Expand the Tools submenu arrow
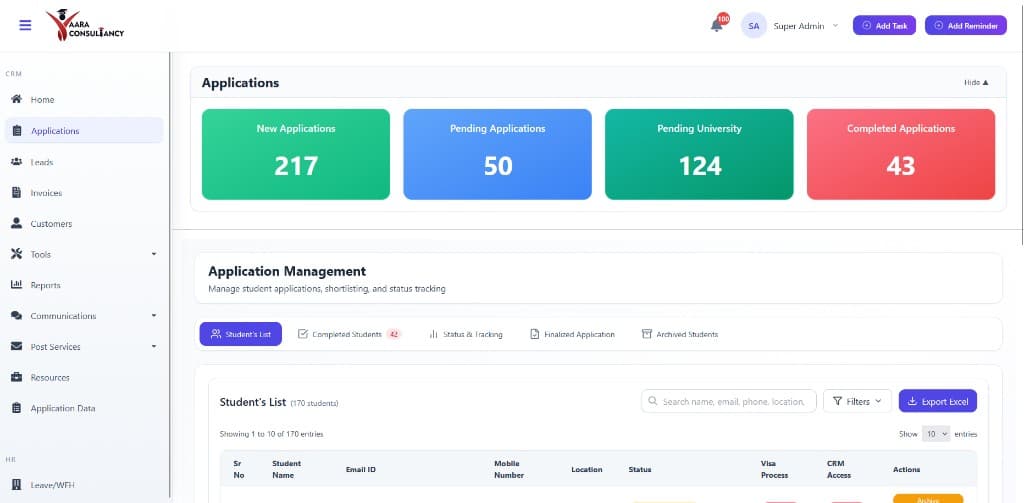 [154, 254]
